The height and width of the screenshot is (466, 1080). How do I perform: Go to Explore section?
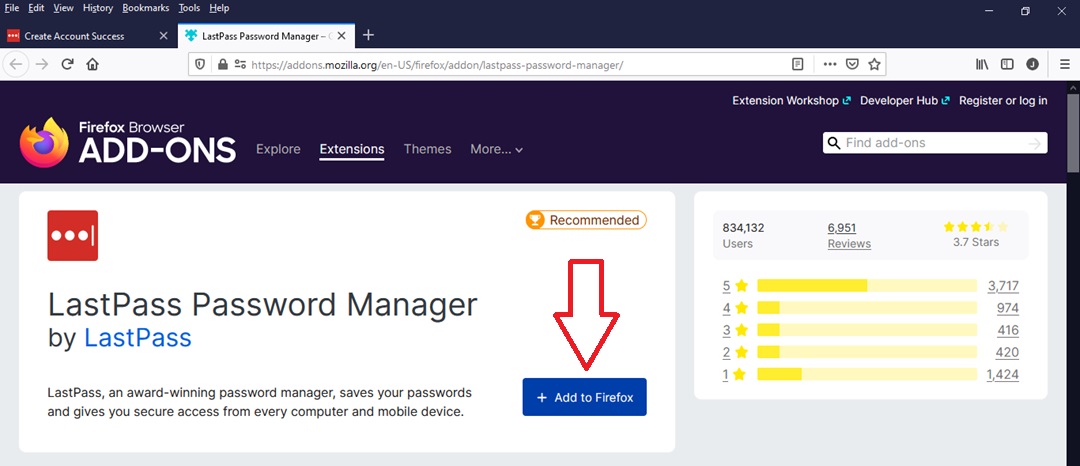[278, 149]
